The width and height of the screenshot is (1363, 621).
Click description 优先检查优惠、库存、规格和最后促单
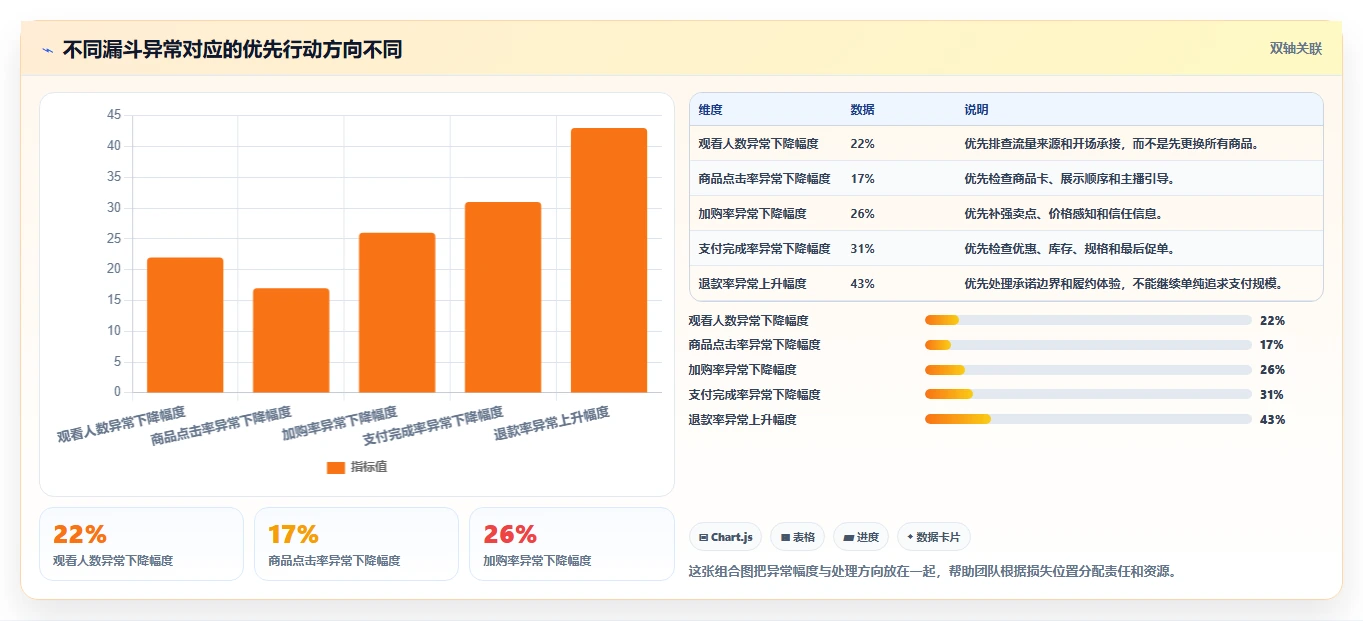(x=1069, y=249)
